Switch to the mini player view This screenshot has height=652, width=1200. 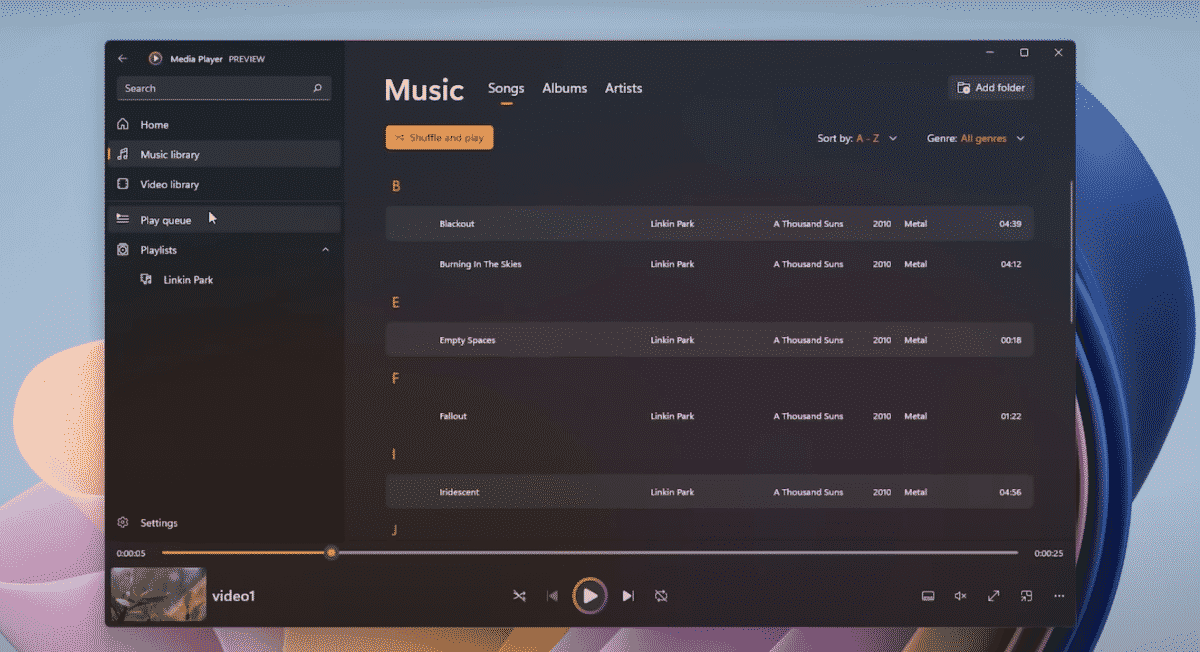tap(1027, 596)
